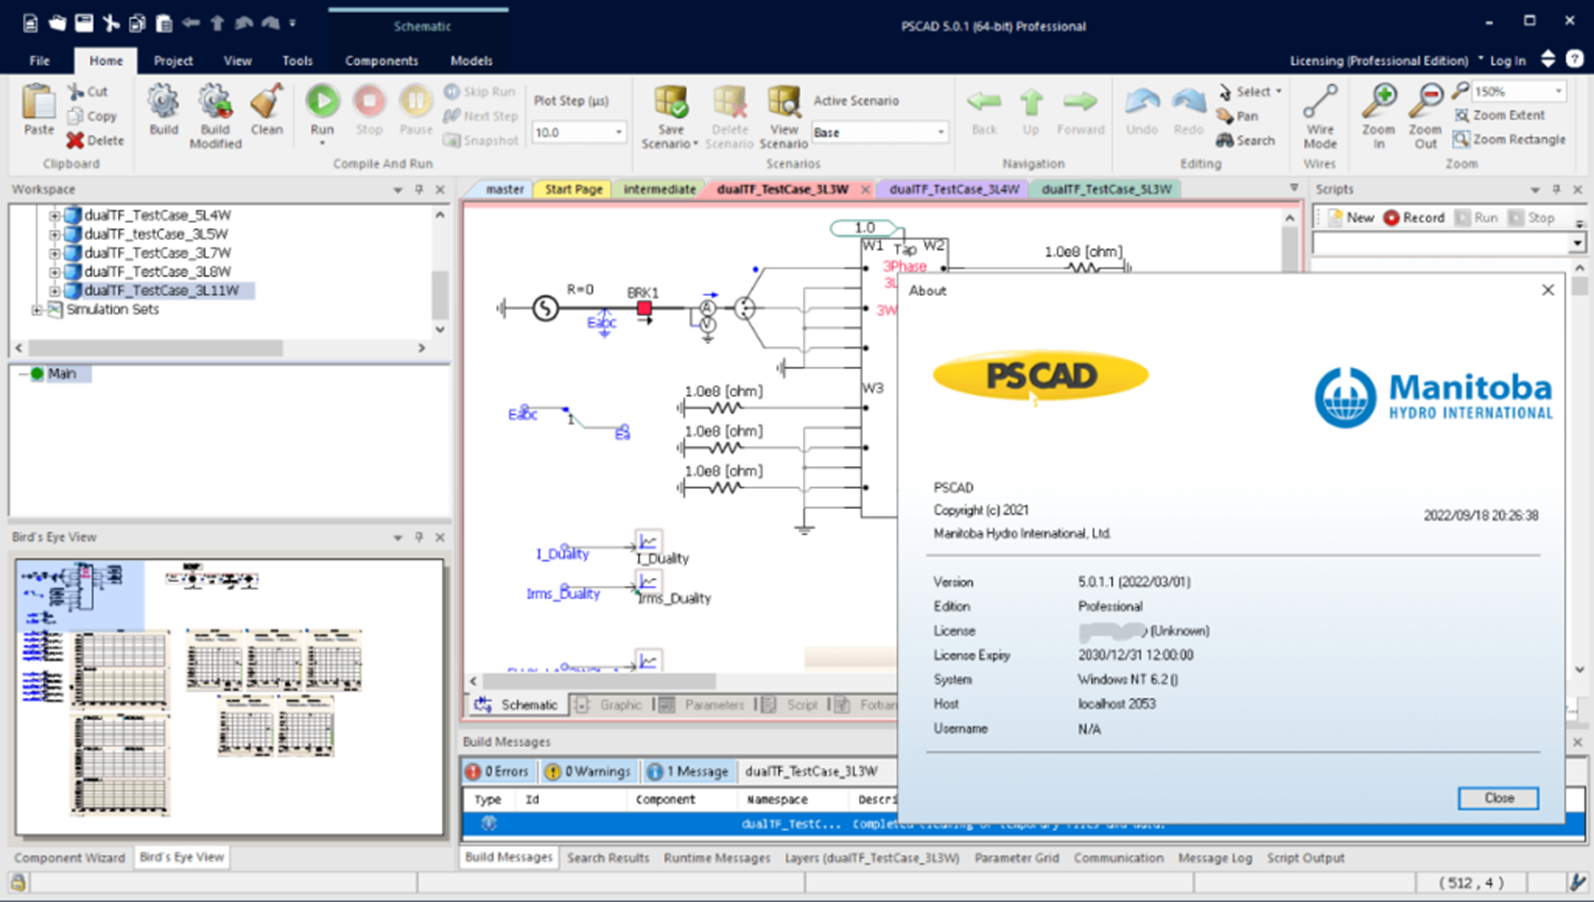Viewport: 1594px width, 902px height.
Task: Switch to the Schematic view tab
Action: pyautogui.click(x=517, y=705)
